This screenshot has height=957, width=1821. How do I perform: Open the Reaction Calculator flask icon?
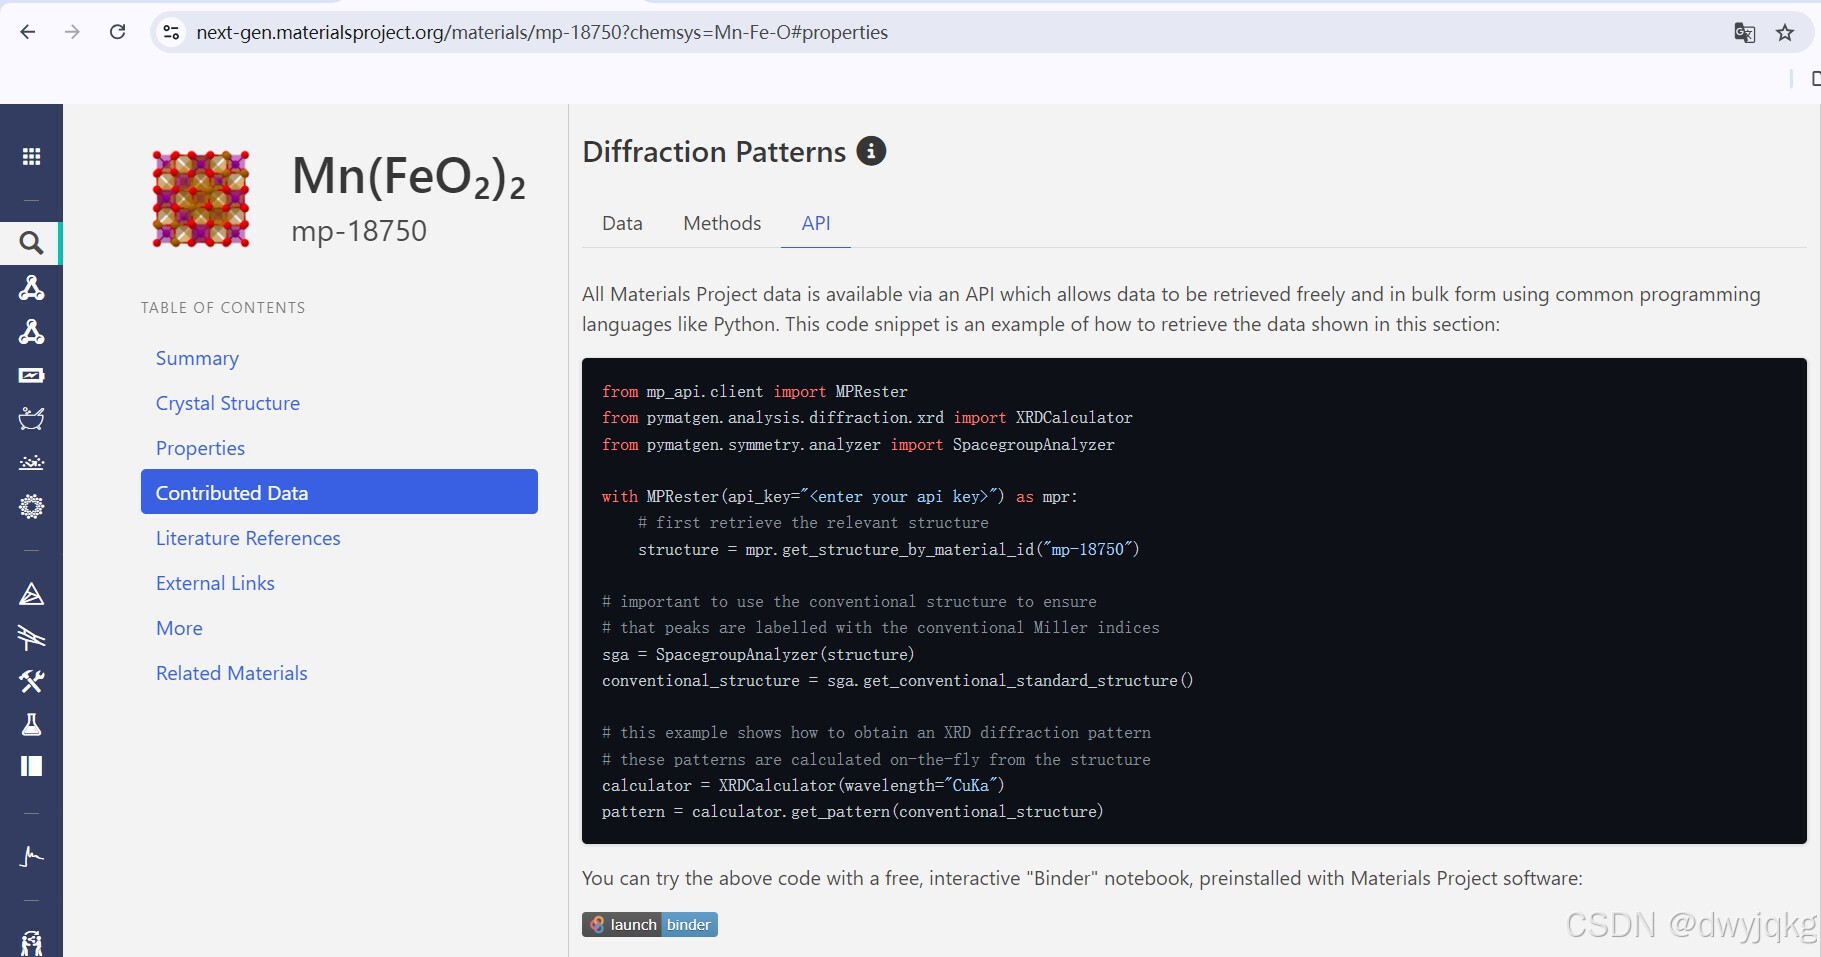31,724
